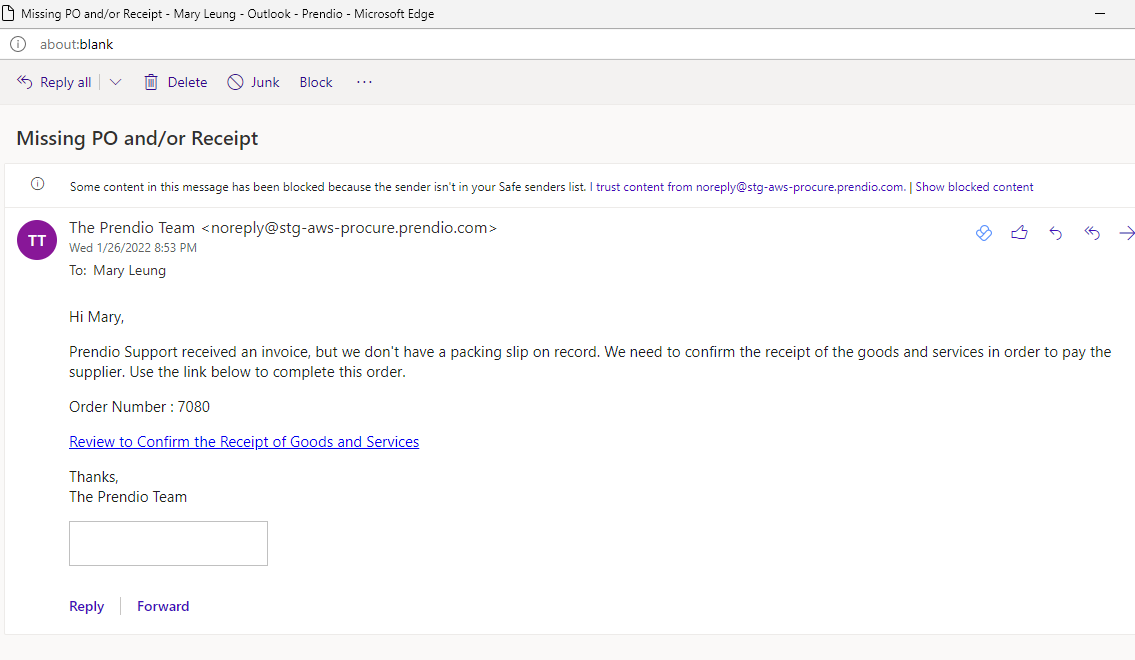
Task: Click the Reply arrow icon in message header
Action: pos(1055,232)
